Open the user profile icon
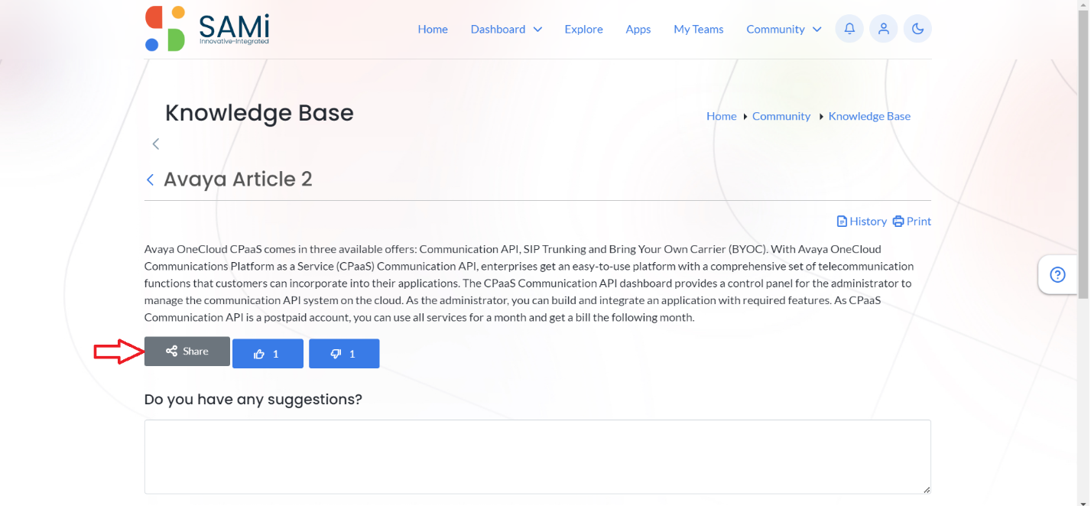Screen dimensions: 1092x512 coord(883,29)
